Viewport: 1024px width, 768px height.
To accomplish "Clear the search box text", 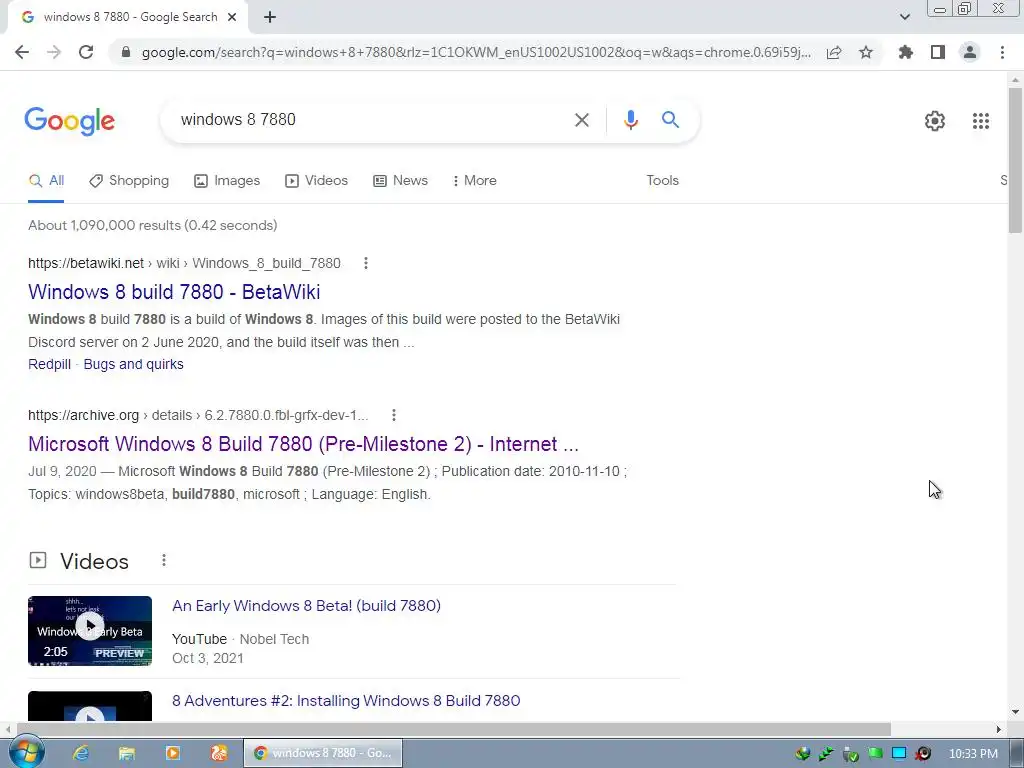I will click(581, 120).
